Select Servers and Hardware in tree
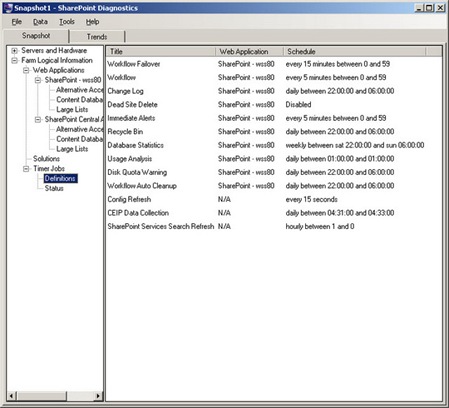Viewport: 449px width, 408px height. [x=54, y=51]
